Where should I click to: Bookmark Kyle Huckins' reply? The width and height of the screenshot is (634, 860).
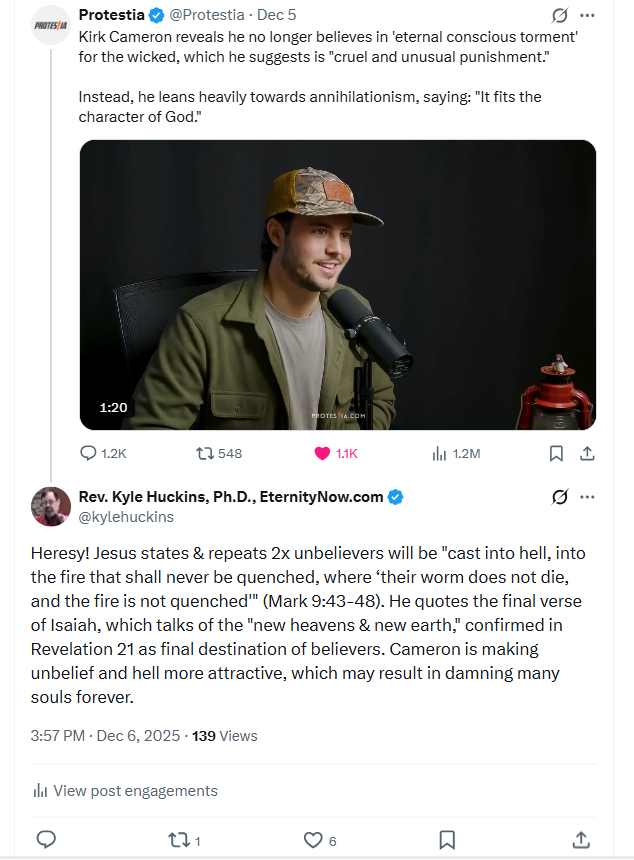point(447,839)
